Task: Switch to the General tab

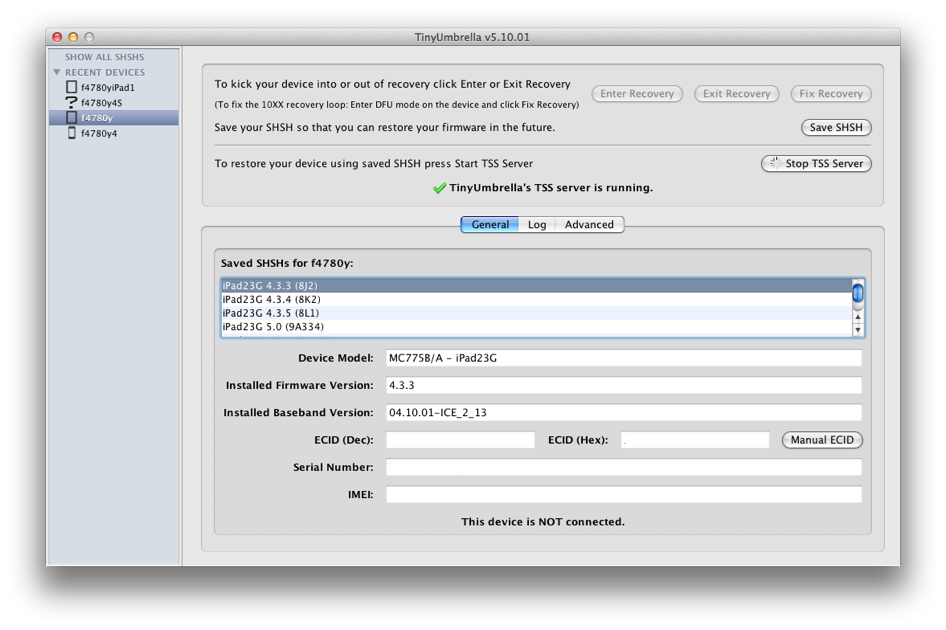Action: (490, 224)
